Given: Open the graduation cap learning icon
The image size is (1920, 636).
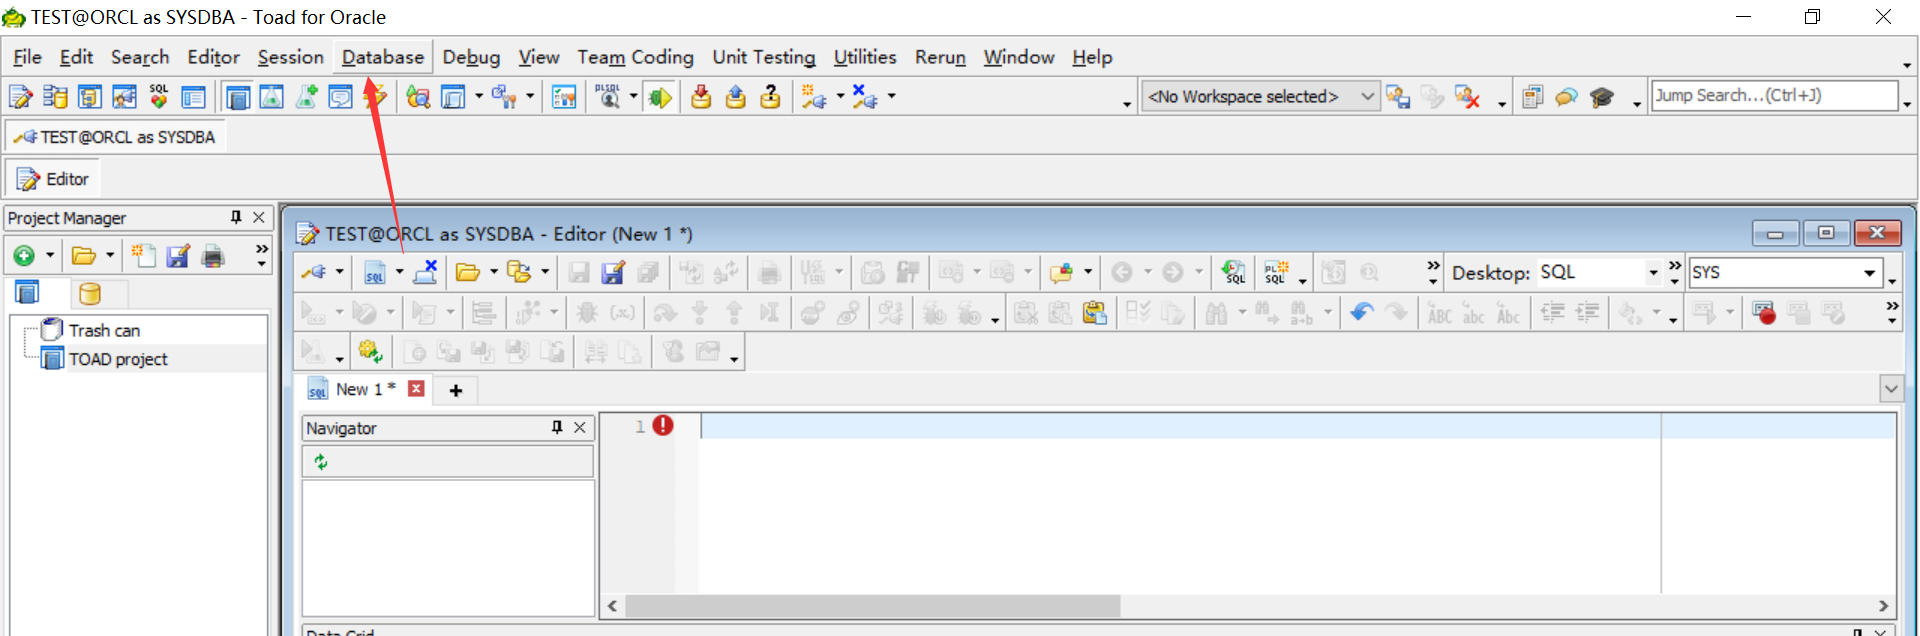Looking at the screenshot, I should click(1602, 97).
